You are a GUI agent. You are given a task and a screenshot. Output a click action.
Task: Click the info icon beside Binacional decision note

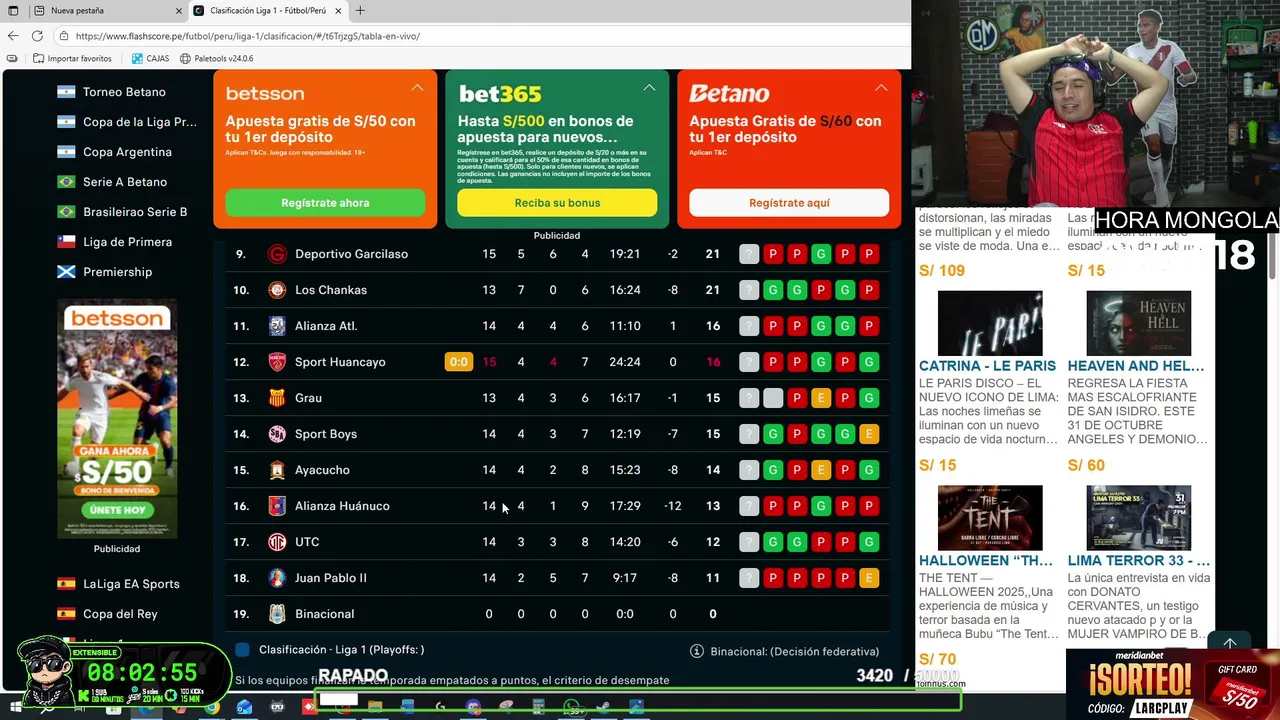[697, 651]
